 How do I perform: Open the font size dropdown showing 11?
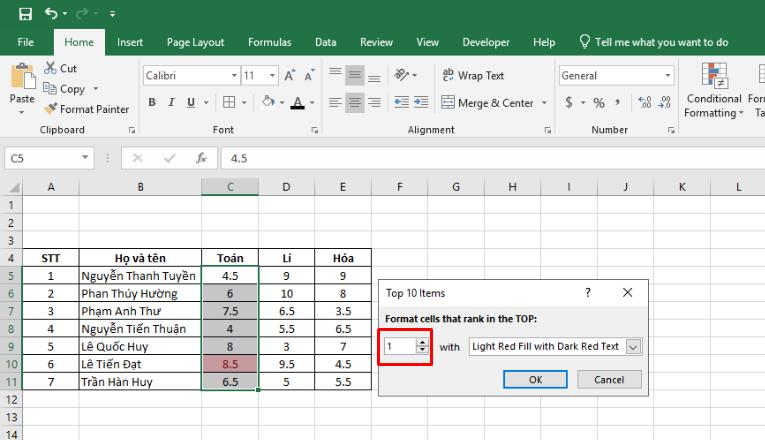(272, 76)
